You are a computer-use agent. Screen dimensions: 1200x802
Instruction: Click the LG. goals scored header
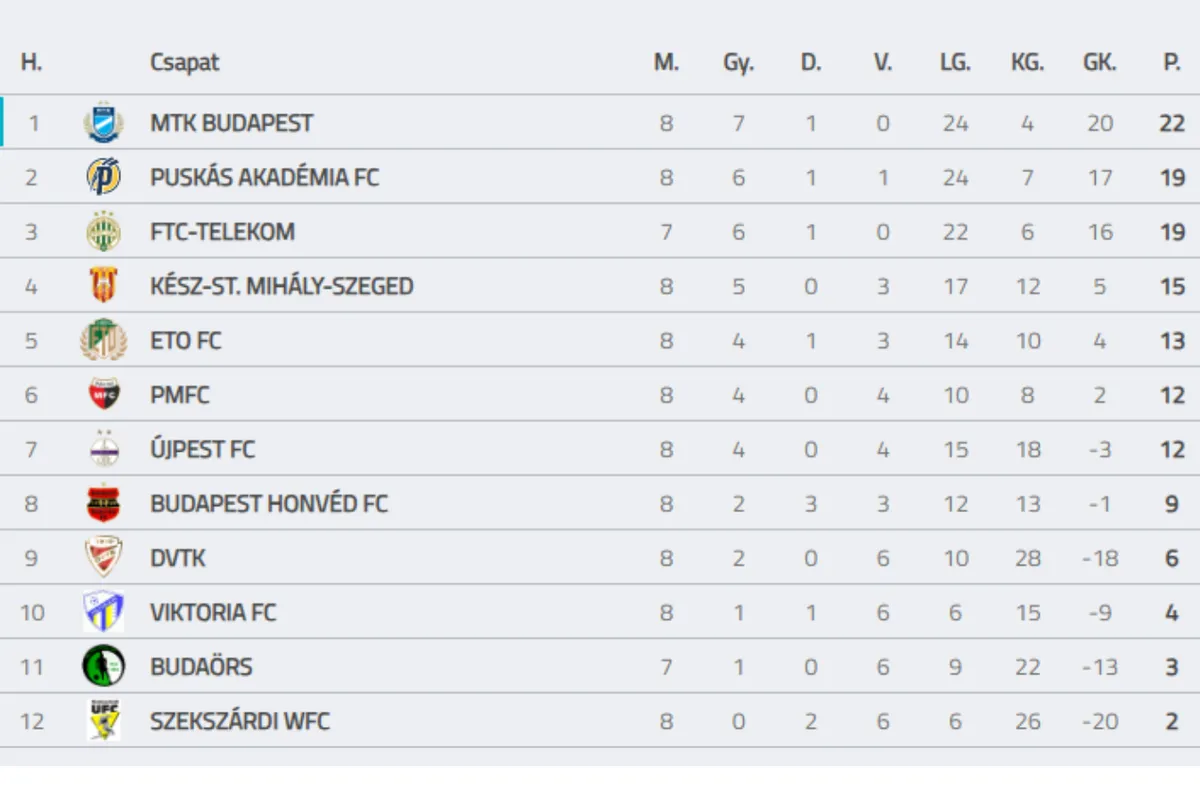click(x=955, y=62)
